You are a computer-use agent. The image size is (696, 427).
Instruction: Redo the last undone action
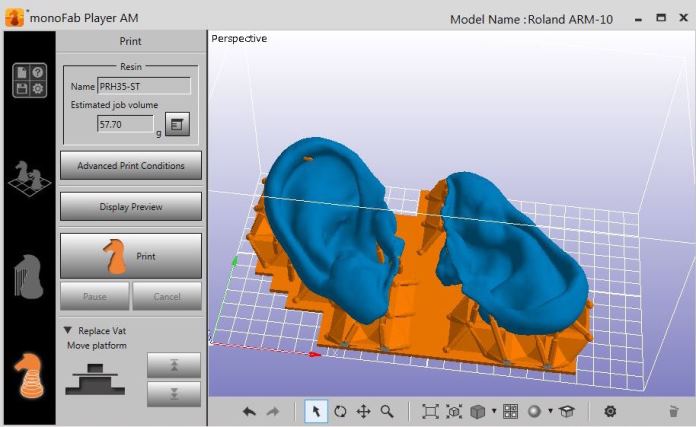coord(273,411)
